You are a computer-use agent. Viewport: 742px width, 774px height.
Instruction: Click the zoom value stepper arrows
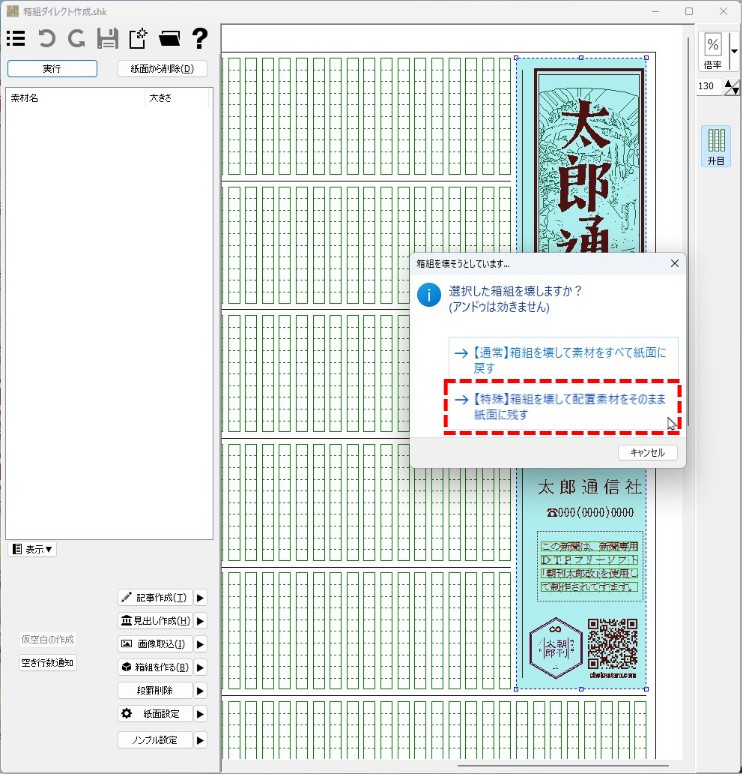click(x=732, y=87)
